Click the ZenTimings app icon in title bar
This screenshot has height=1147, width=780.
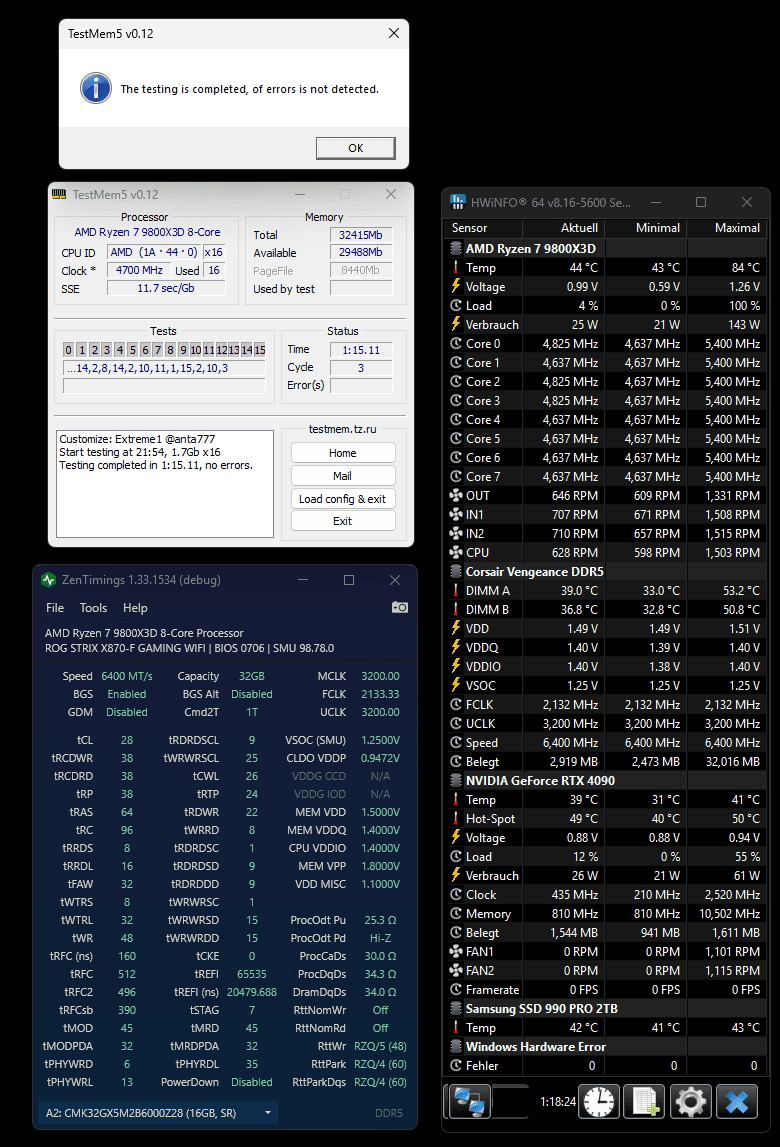tap(49, 580)
